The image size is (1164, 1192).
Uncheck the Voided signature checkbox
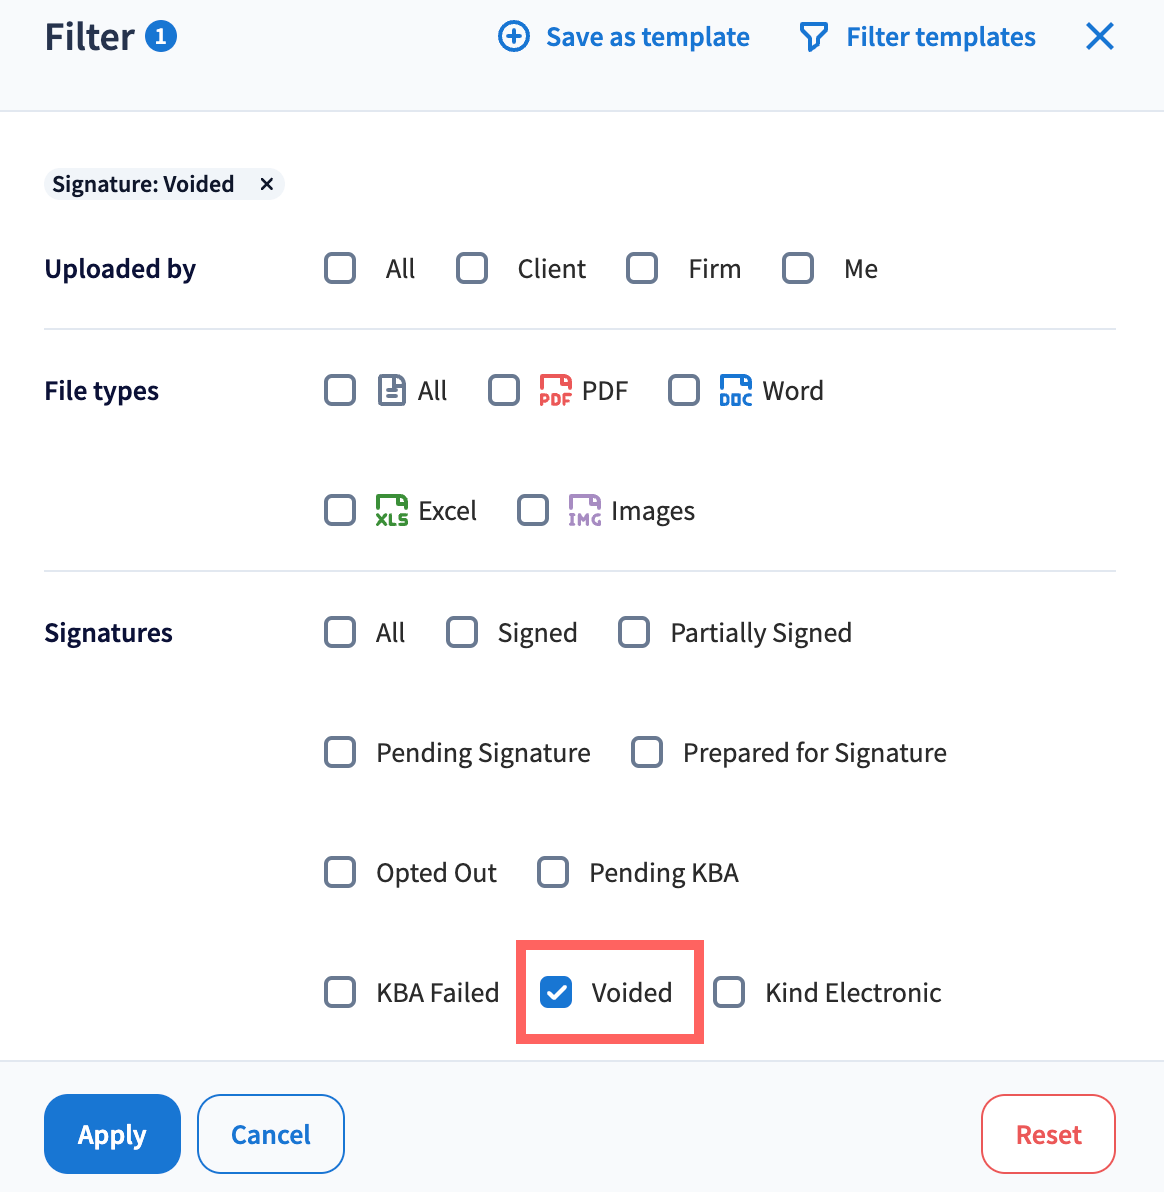[x=556, y=992]
